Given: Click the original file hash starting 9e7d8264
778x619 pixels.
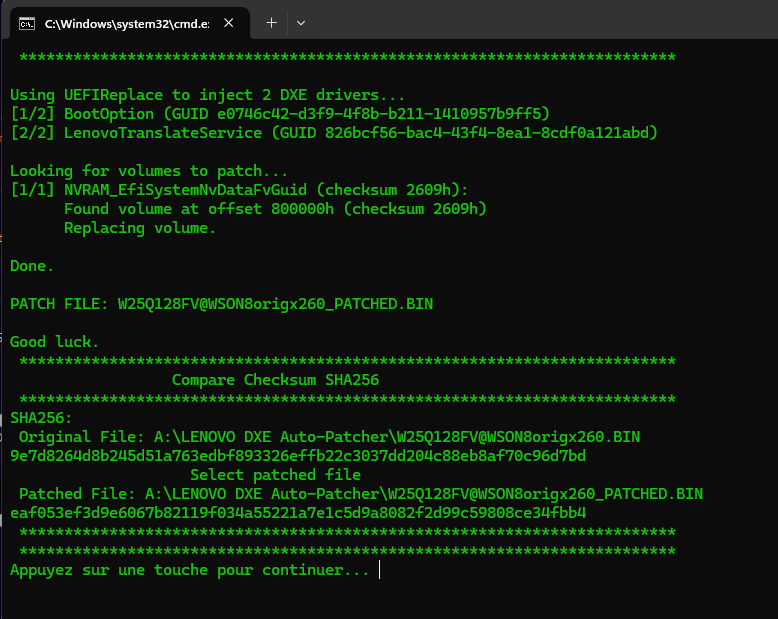Looking at the screenshot, I should tap(298, 456).
